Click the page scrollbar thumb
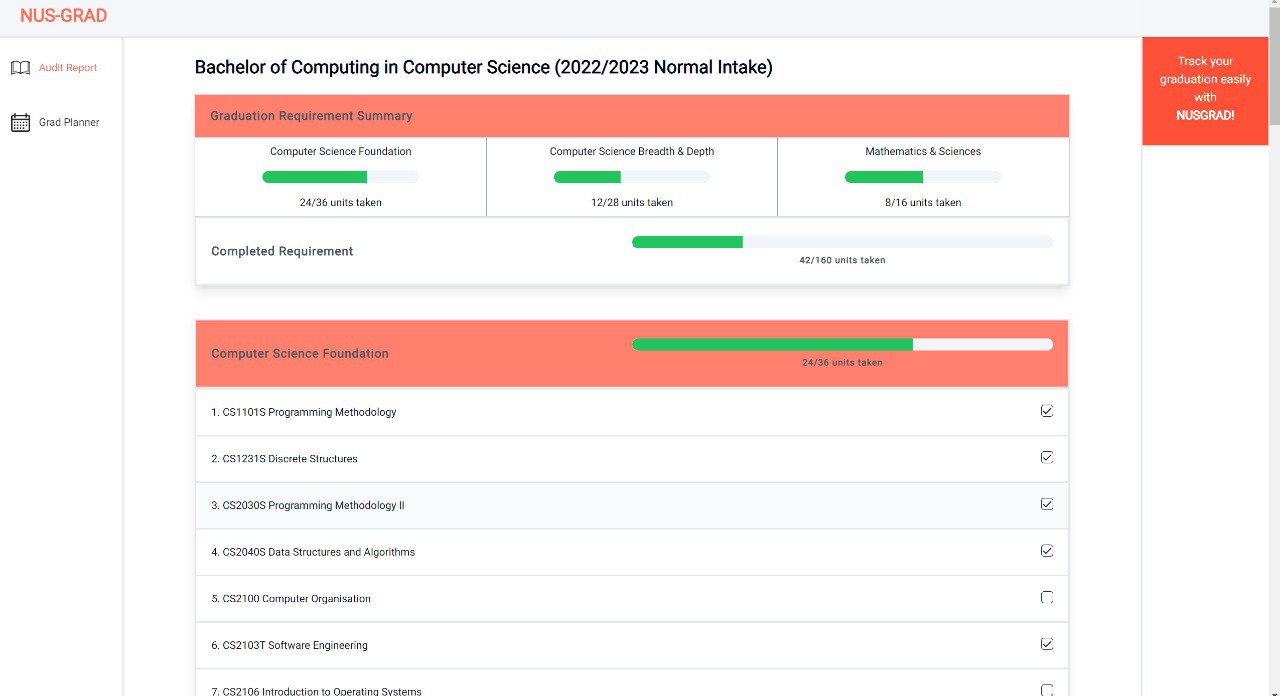 click(1274, 65)
